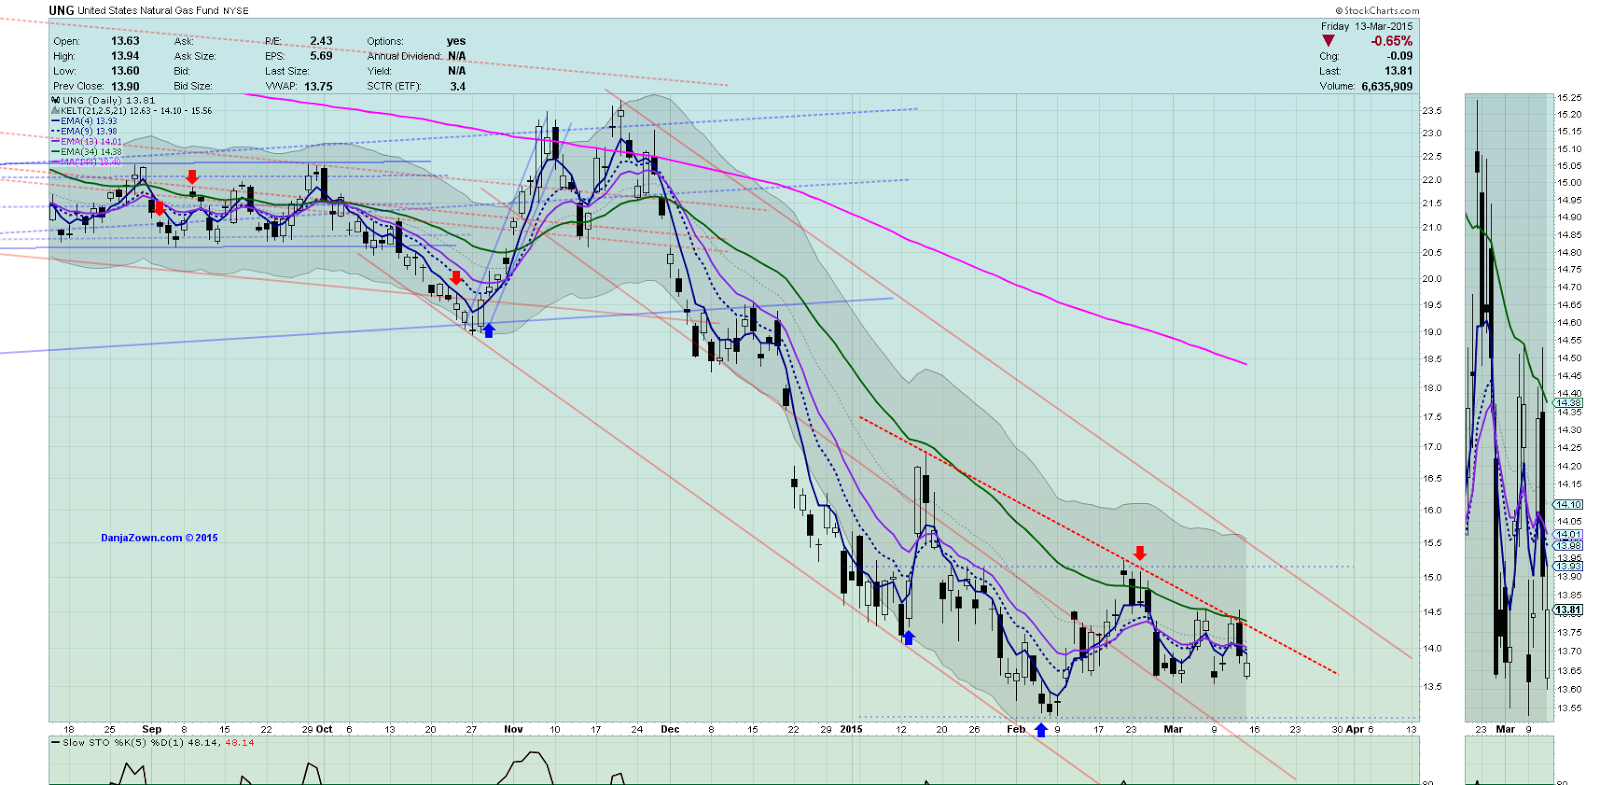The width and height of the screenshot is (1600, 785).
Task: Click the 13.98 price tag in the zoom panel
Action: pyautogui.click(x=1569, y=546)
